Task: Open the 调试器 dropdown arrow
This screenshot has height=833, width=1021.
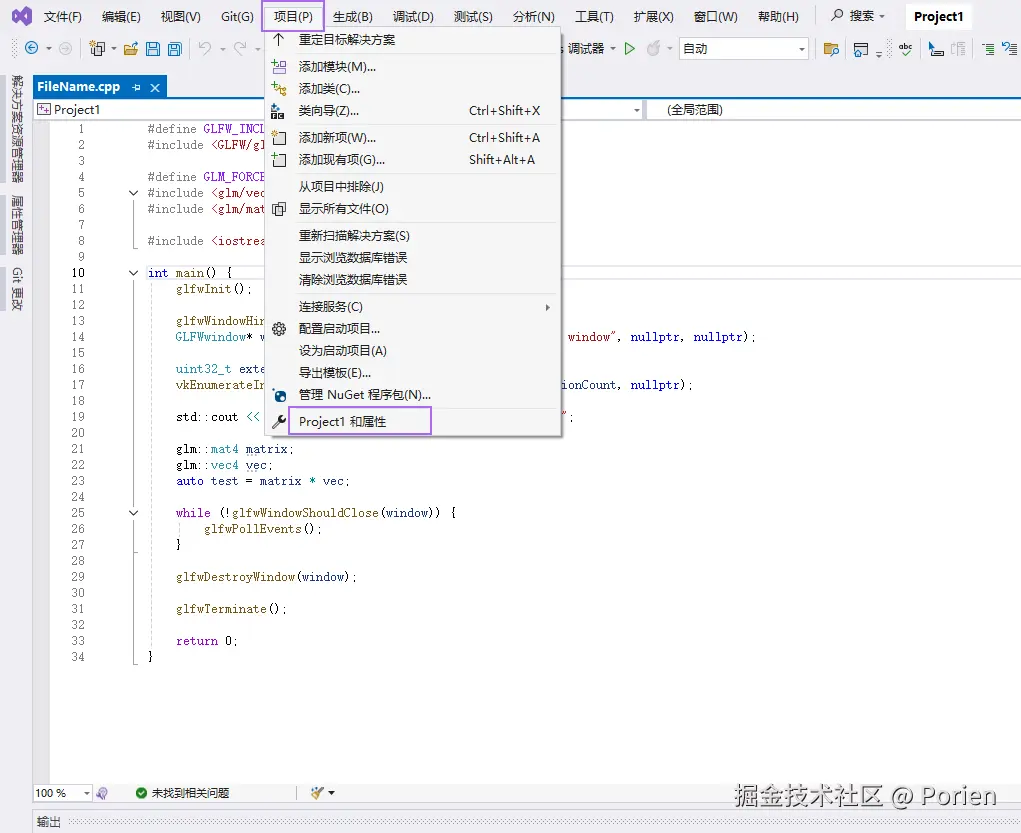Action: coord(613,49)
